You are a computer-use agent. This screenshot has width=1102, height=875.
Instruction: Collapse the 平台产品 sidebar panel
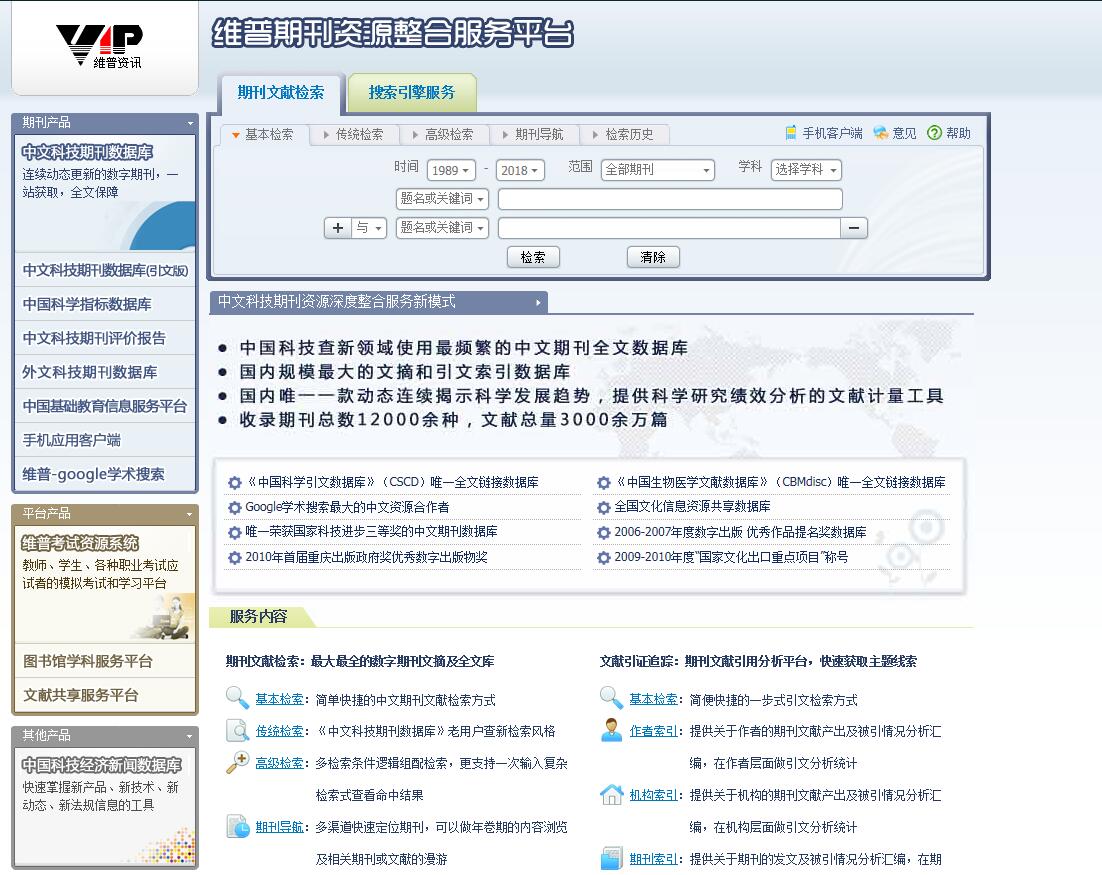pos(190,514)
